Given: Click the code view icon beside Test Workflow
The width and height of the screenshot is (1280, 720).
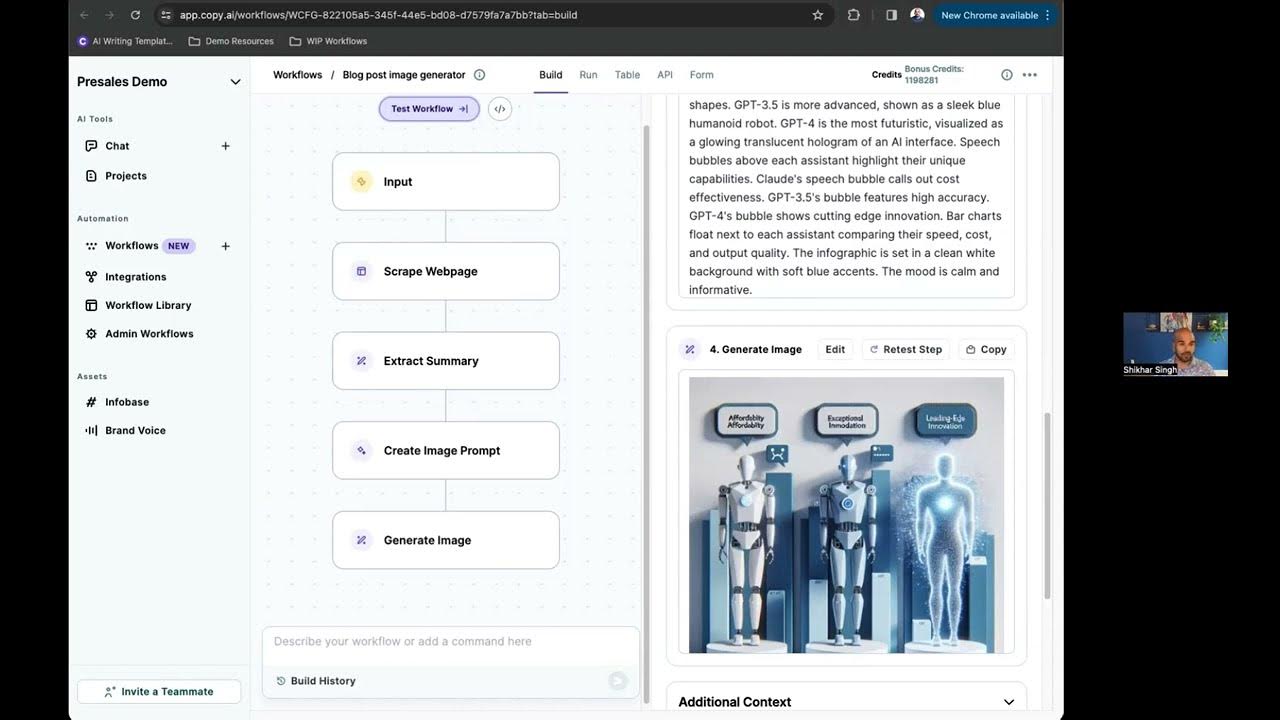Looking at the screenshot, I should [500, 109].
